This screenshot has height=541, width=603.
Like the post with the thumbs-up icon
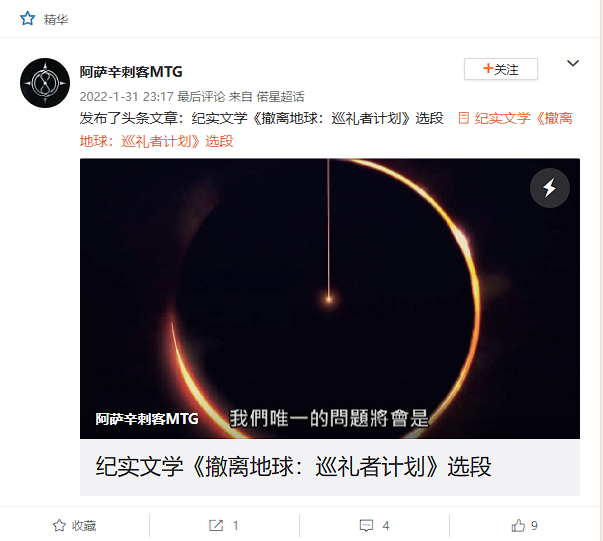pyautogui.click(x=518, y=525)
